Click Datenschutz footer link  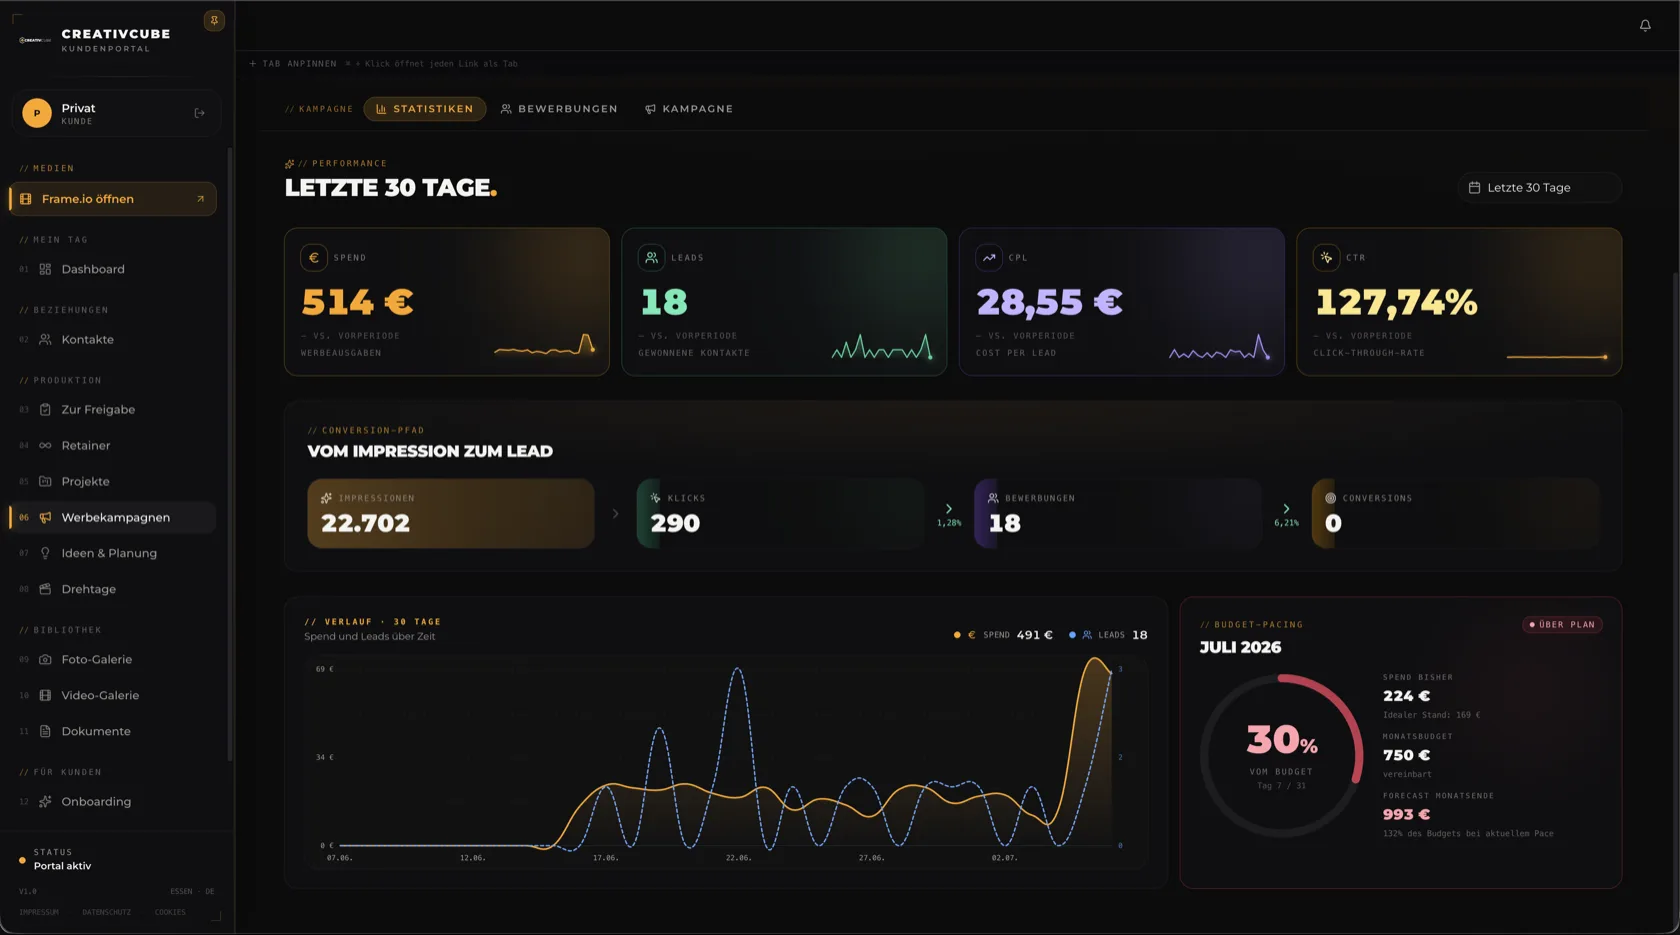106,912
